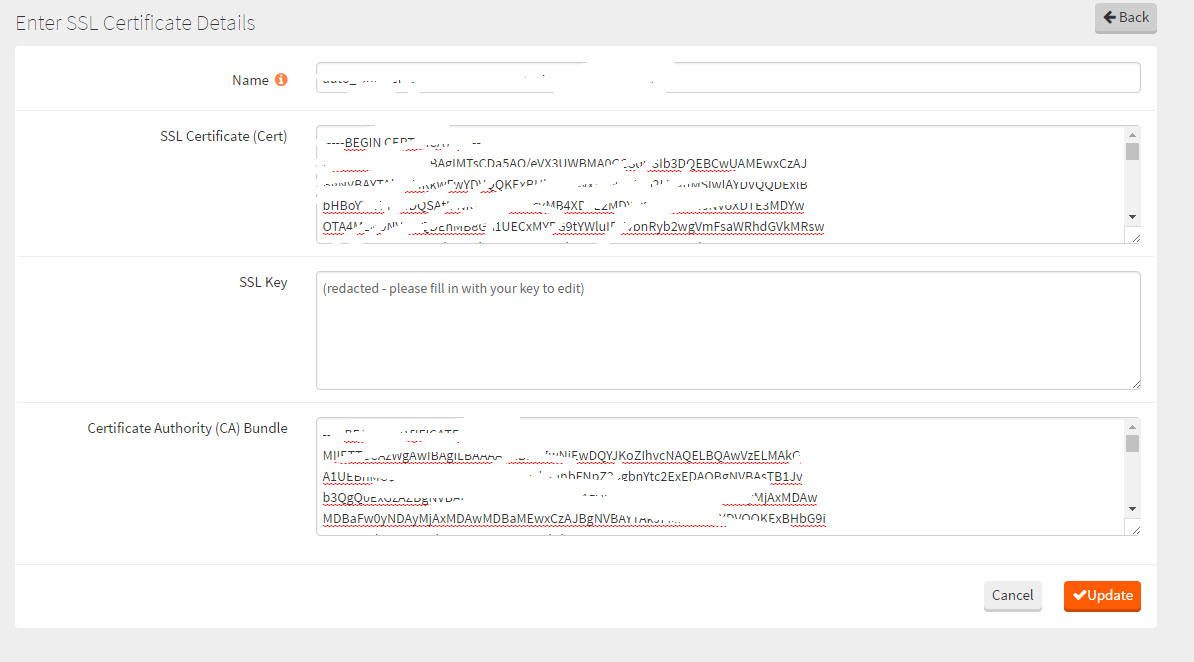Click the SSL Key resize handle

[x=1135, y=384]
